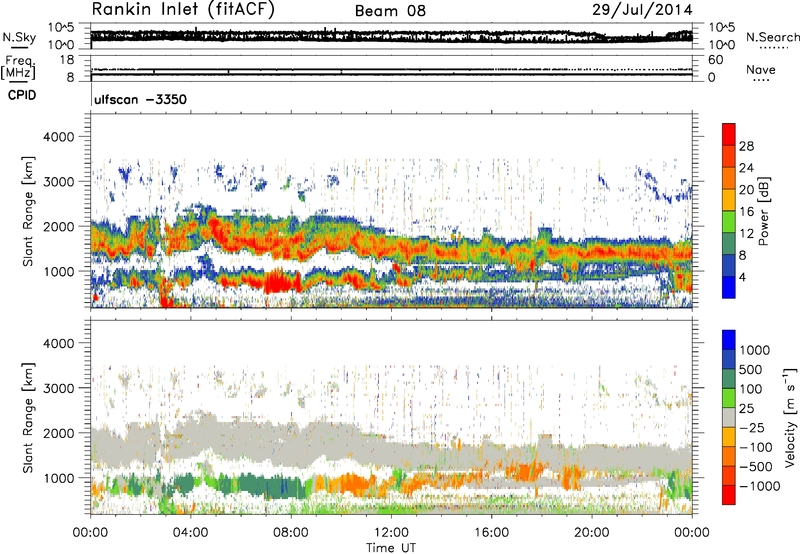Click 'Slant Range [km]' label of velocity panel
This screenshot has width=800, height=554.
click(x=28, y=417)
